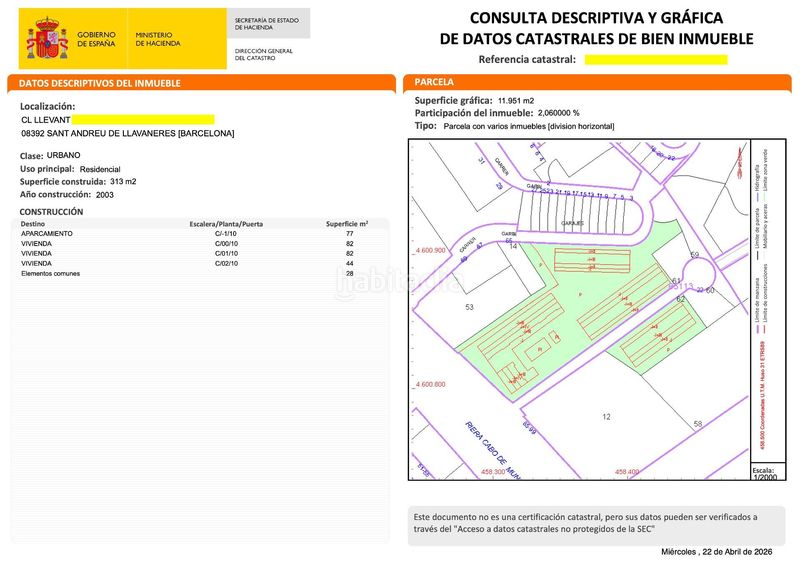This screenshot has height=565, width=800.
Task: Select the Datos Descriptivos del Inmueble header
Action: (x=200, y=83)
